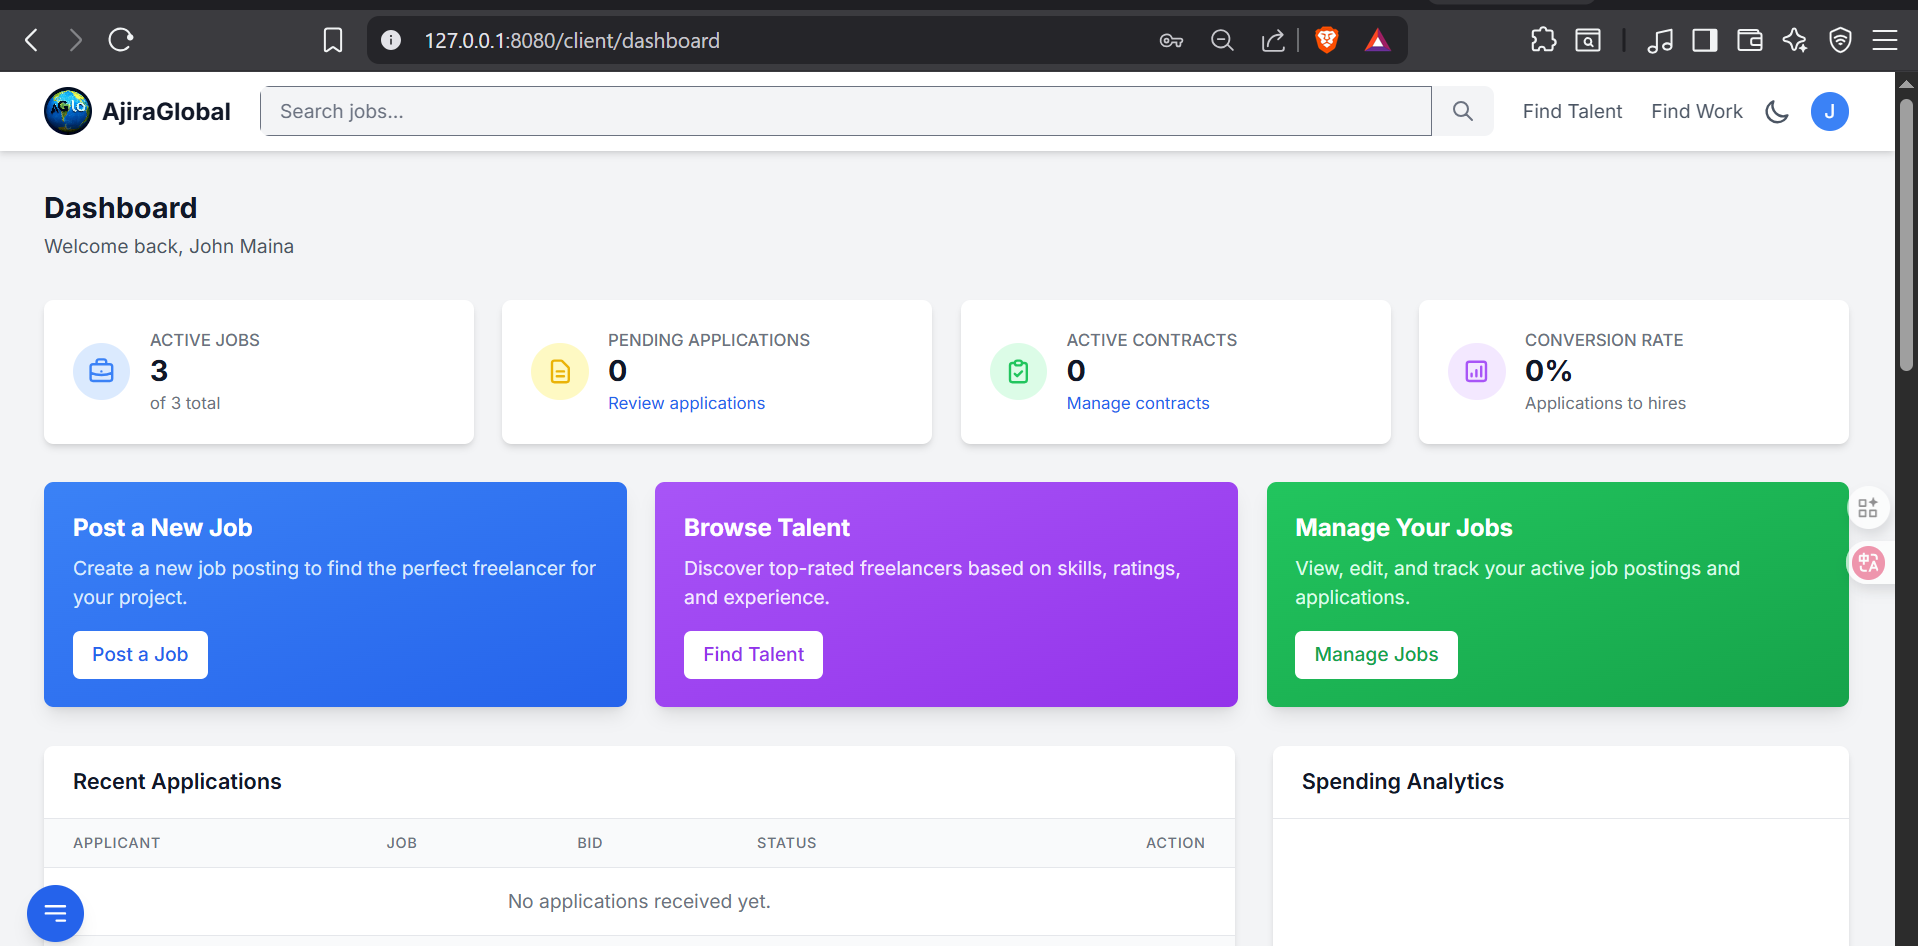Click the page vertical scrollbar
This screenshot has height=946, width=1918.
point(1906,235)
